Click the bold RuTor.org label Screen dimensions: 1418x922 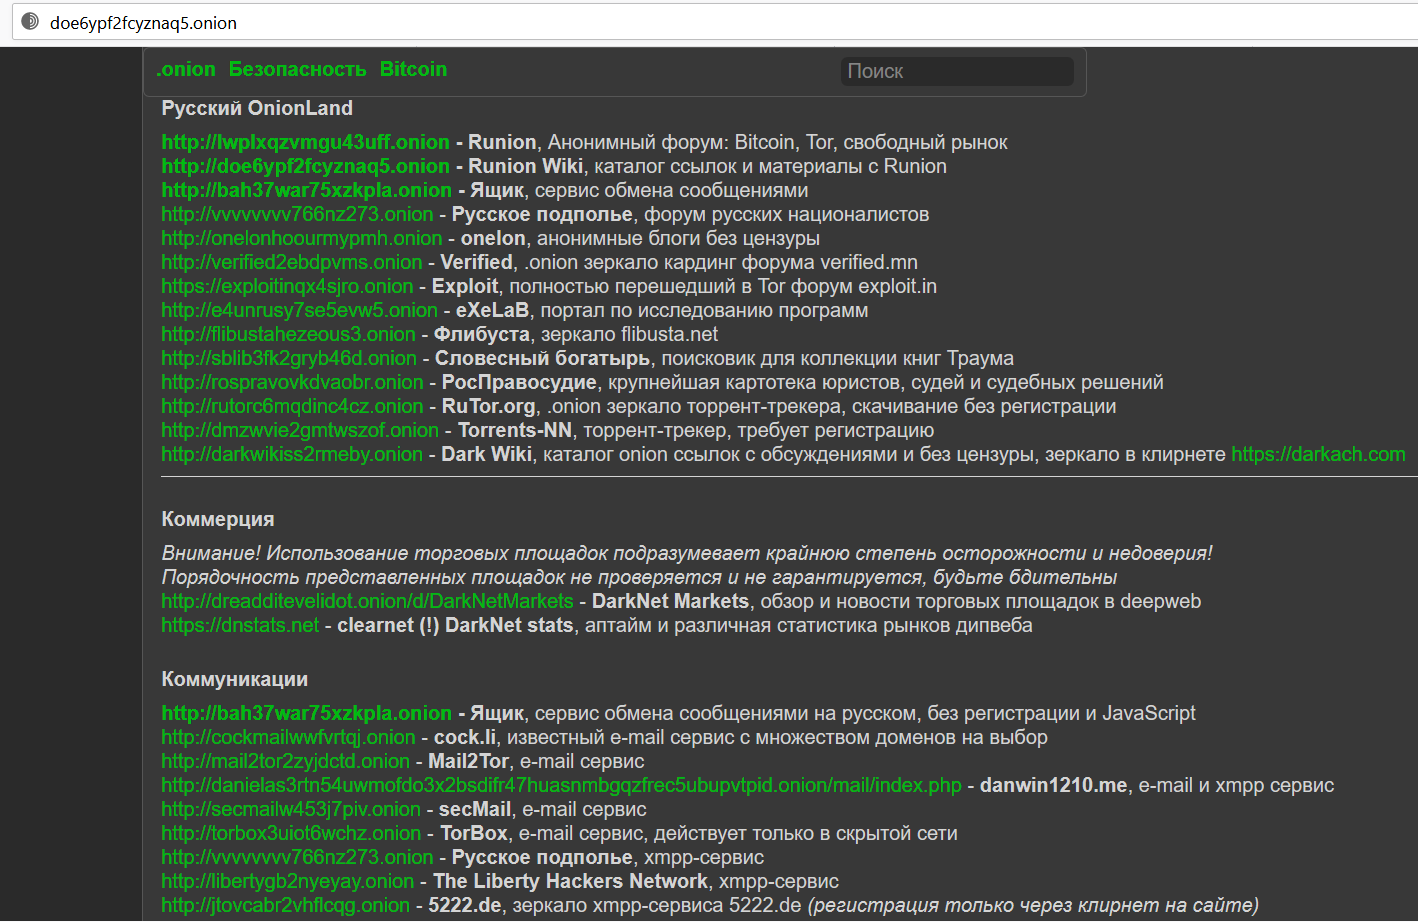[489, 406]
